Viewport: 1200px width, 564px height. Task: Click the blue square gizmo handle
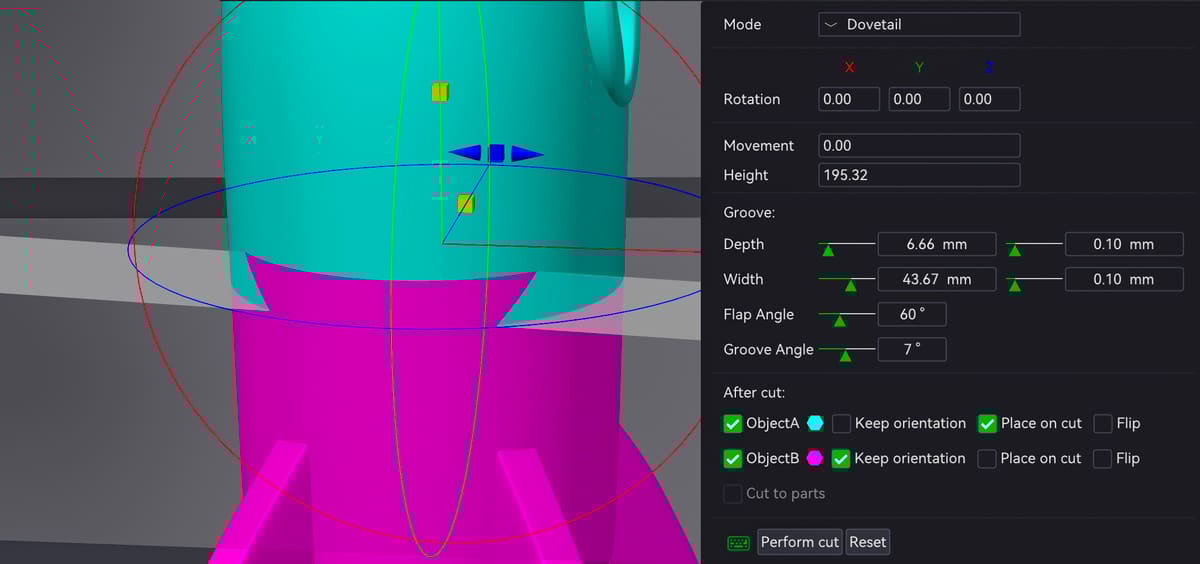(496, 153)
